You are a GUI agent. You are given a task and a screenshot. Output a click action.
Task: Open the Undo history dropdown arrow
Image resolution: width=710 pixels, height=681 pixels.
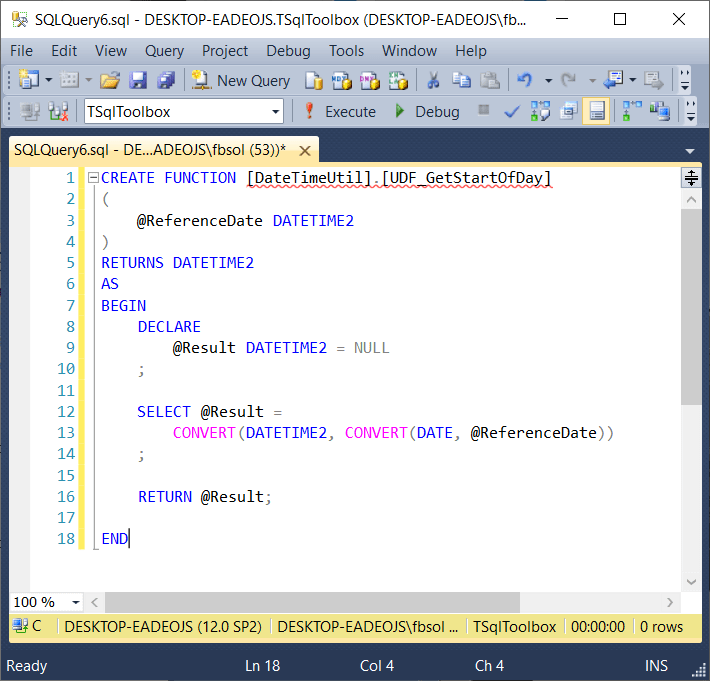548,81
